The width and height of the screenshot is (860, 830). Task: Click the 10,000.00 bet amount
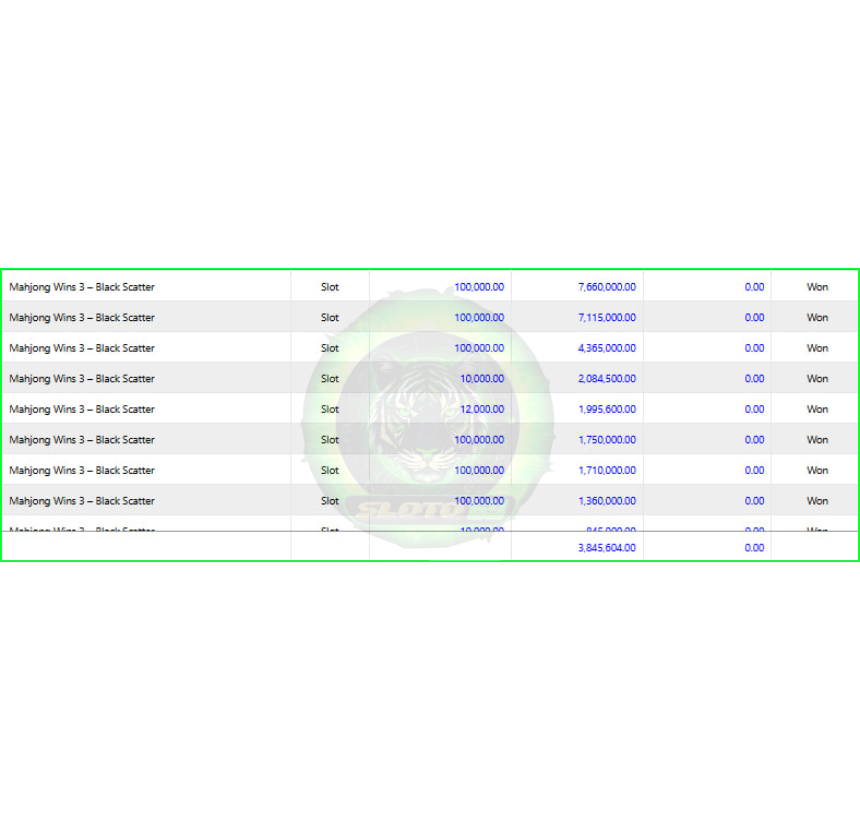pos(482,379)
